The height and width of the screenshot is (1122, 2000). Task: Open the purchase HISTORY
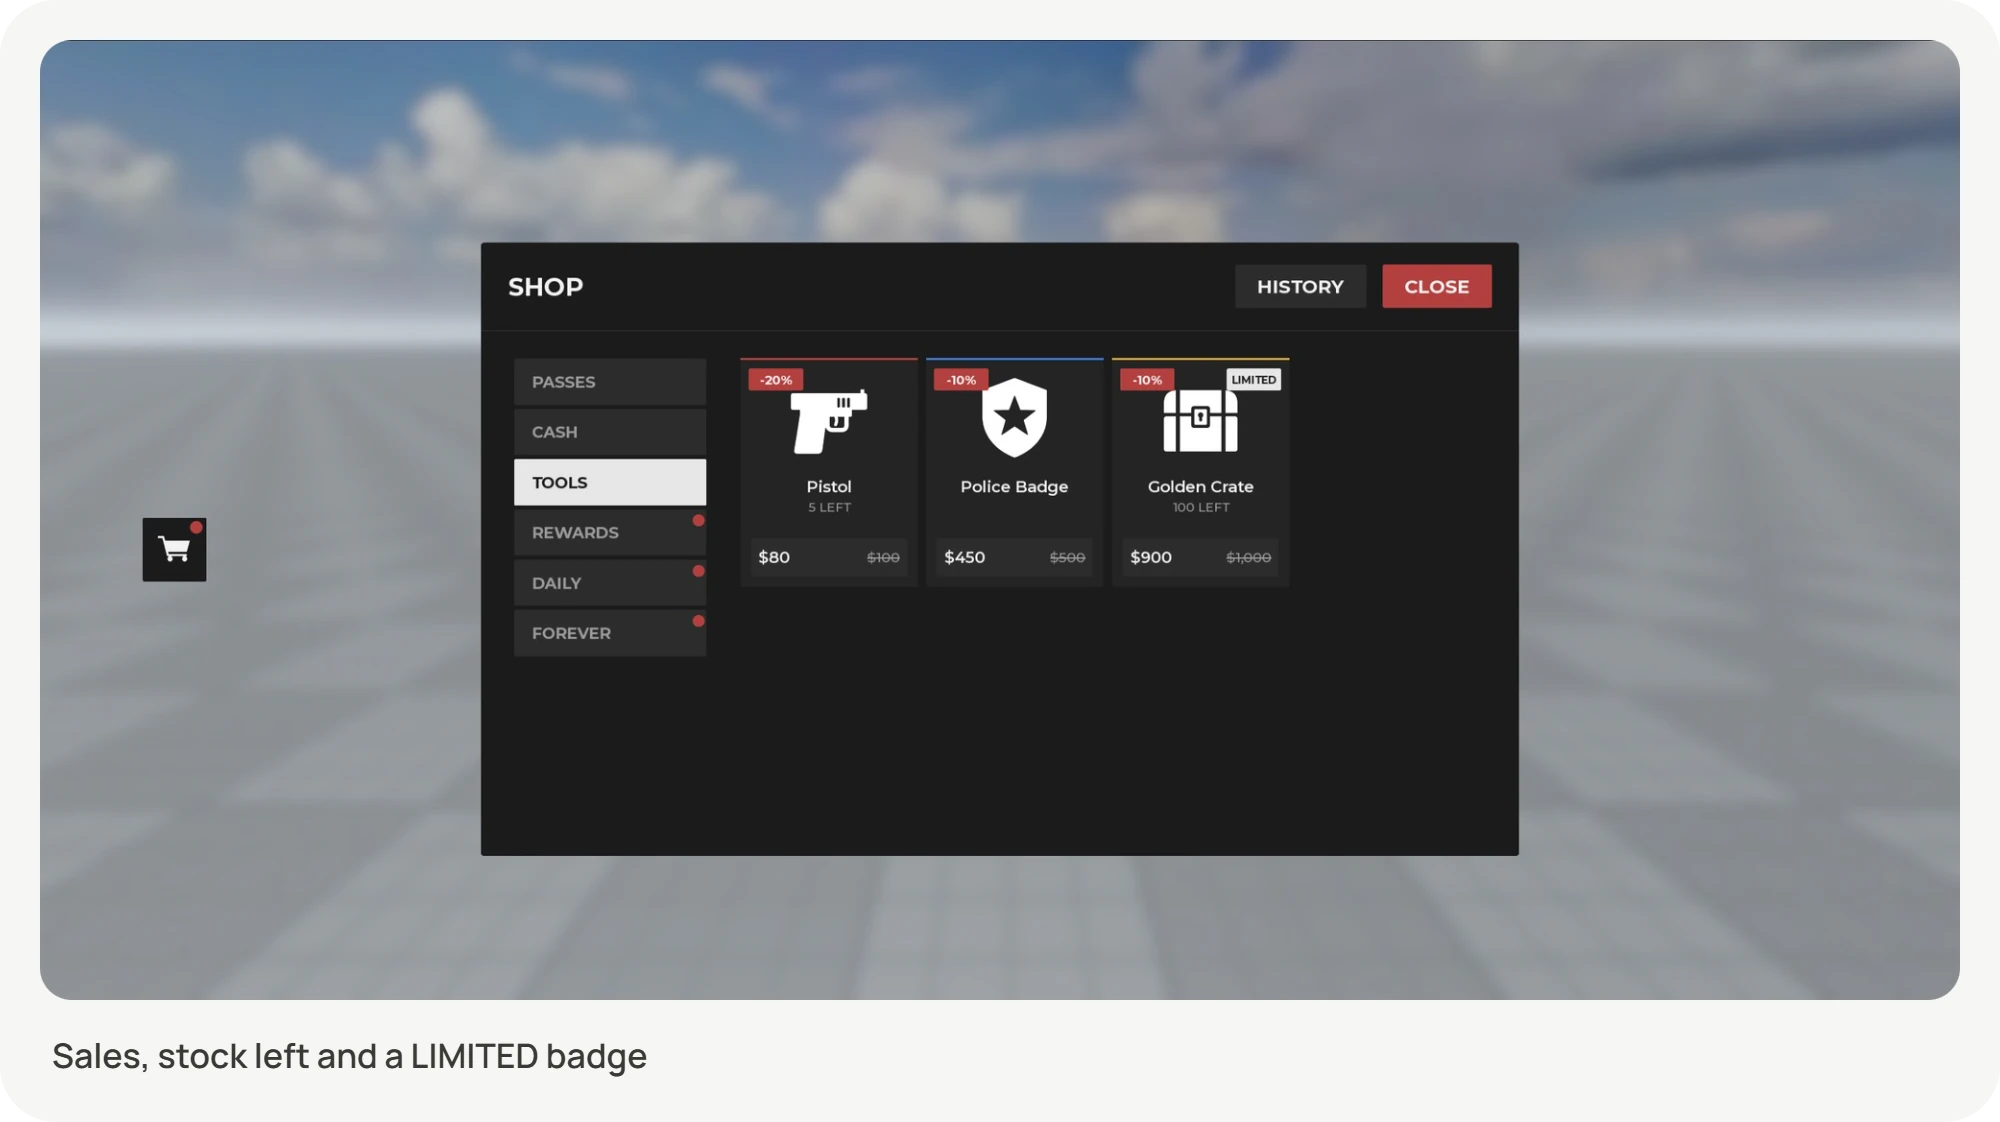coord(1300,286)
